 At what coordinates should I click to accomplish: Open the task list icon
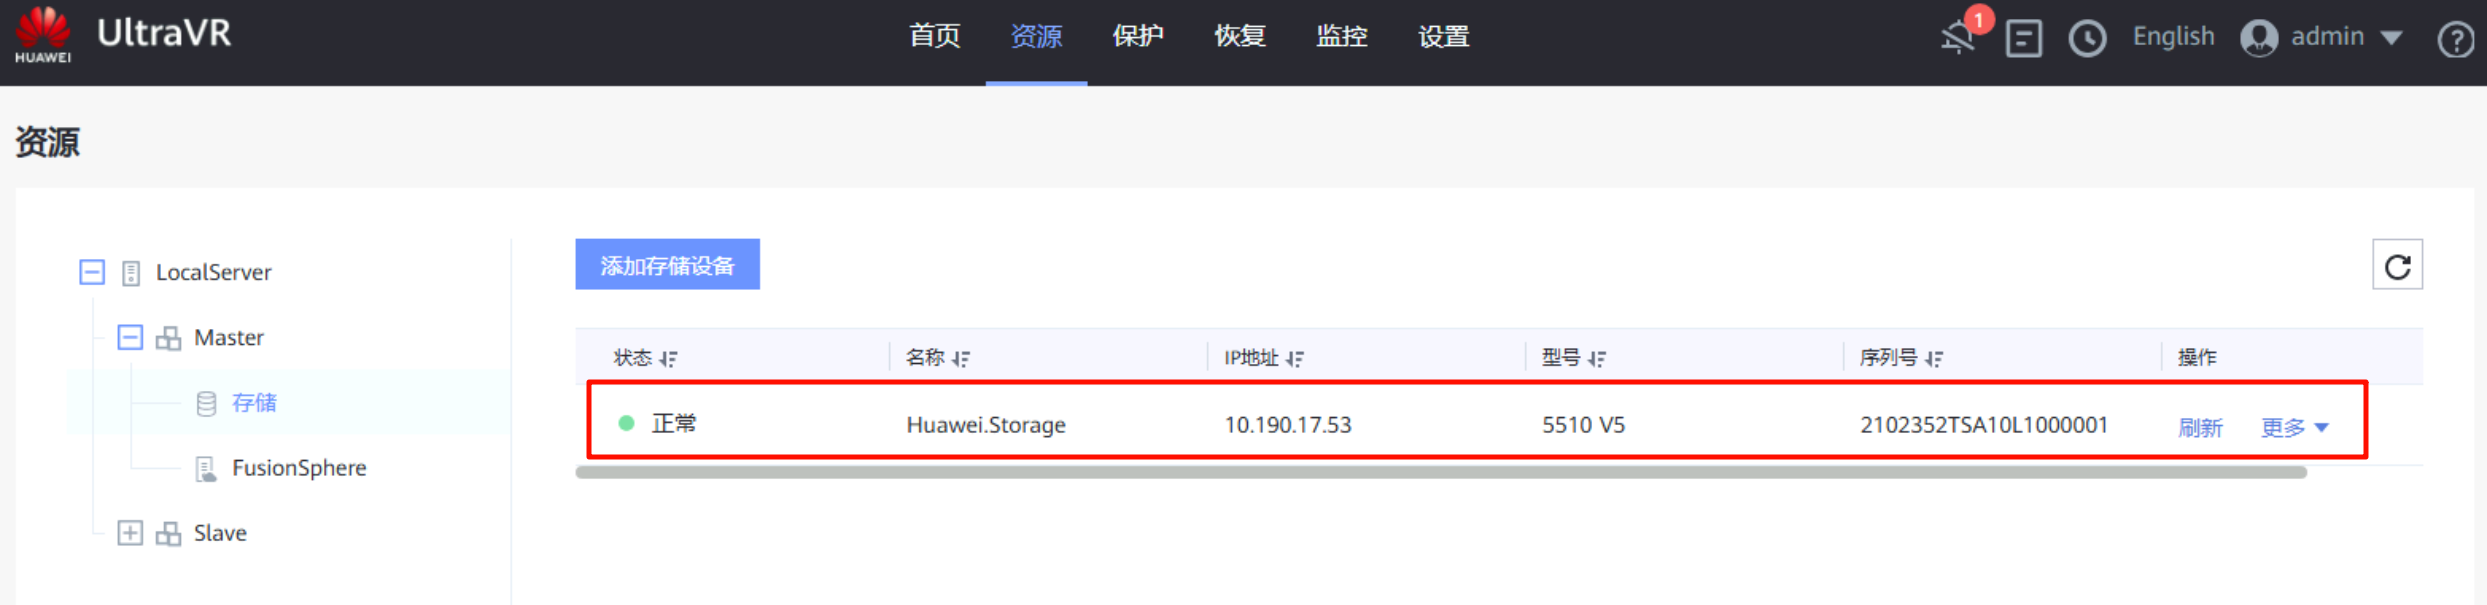2023,39
